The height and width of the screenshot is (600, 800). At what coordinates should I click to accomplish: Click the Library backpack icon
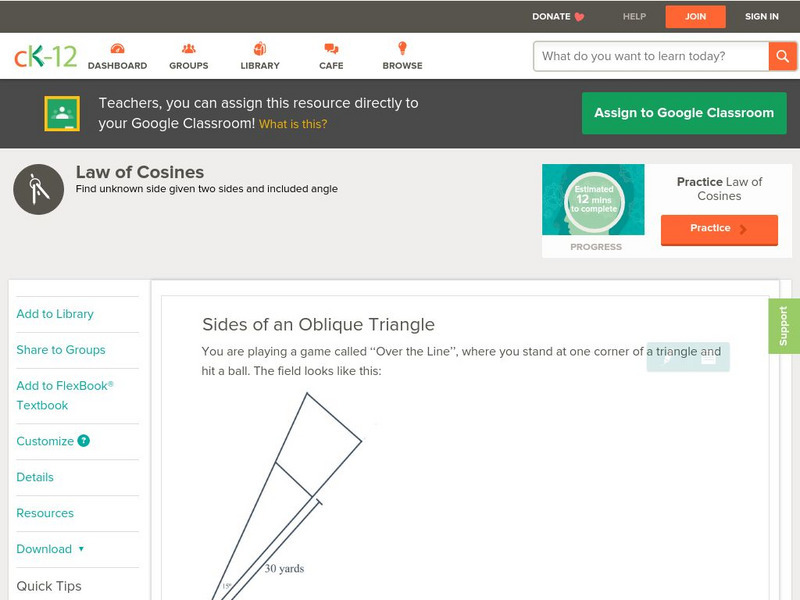(x=259, y=47)
